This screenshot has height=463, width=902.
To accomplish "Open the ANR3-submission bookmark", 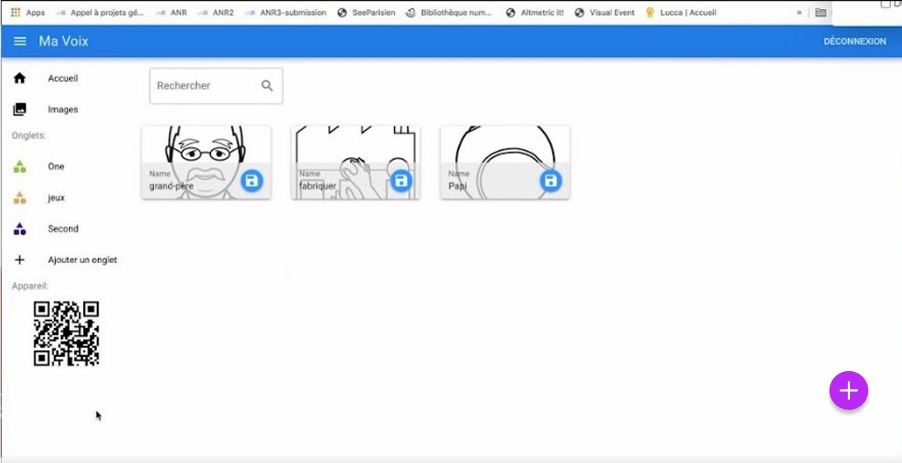I will point(292,13).
